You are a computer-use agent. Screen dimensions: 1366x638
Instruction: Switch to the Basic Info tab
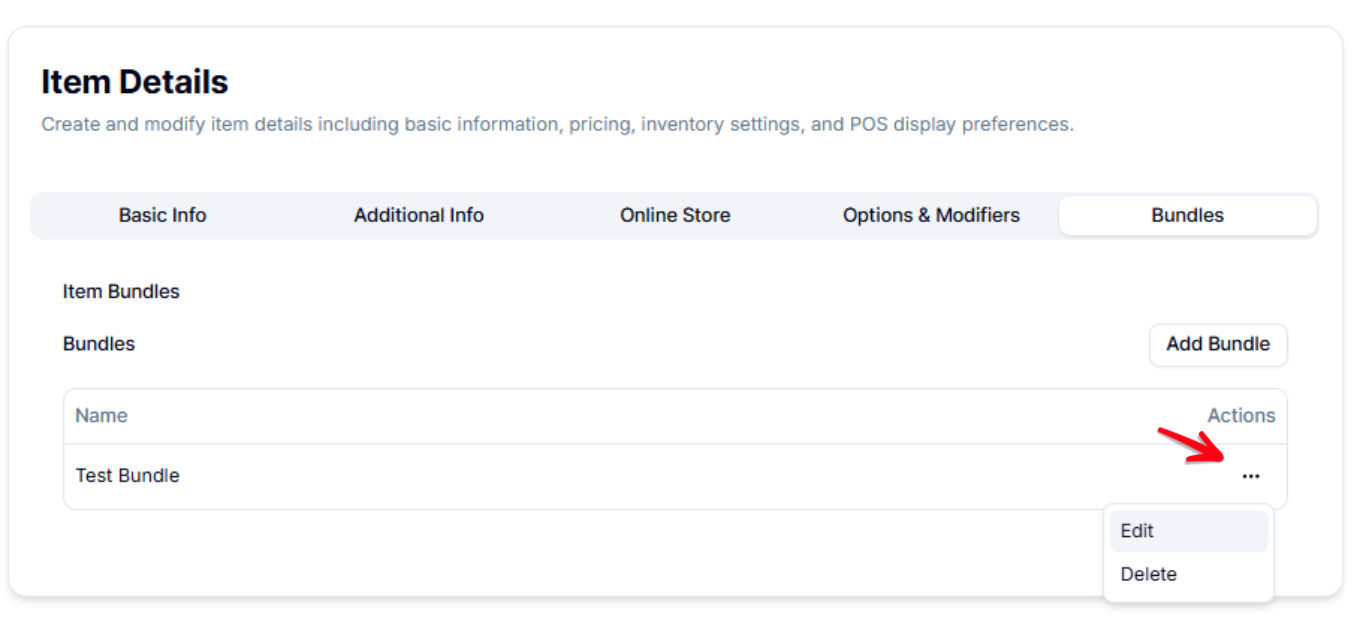pos(162,215)
